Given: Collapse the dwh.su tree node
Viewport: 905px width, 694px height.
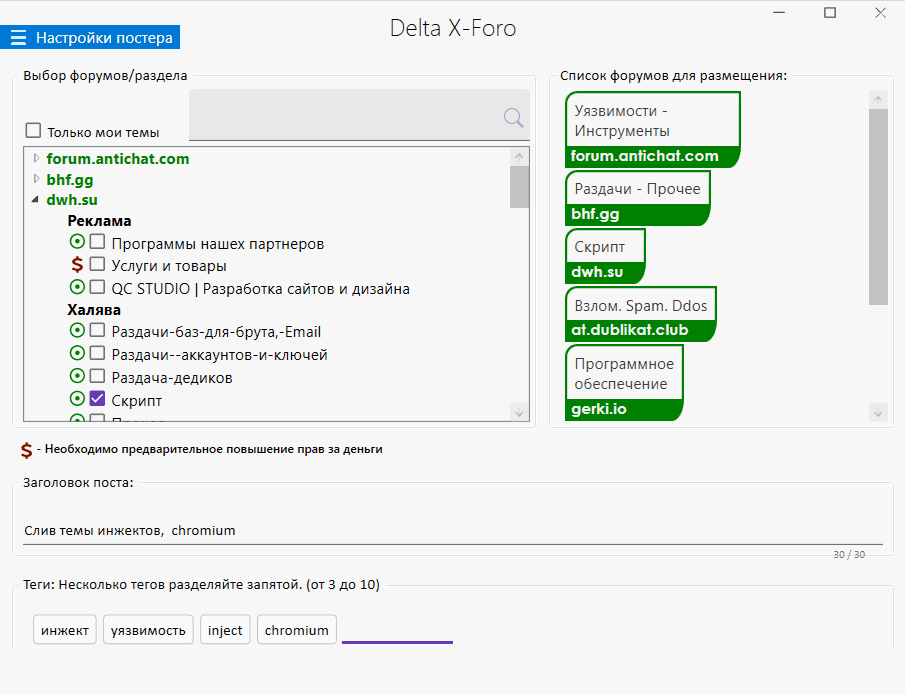Looking at the screenshot, I should 37,200.
